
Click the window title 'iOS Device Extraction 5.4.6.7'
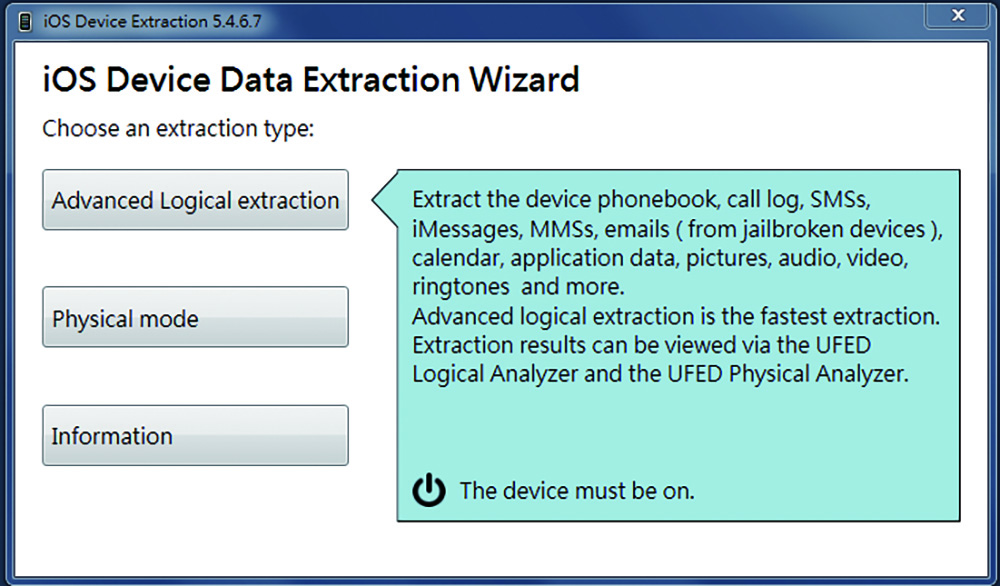pos(152,22)
